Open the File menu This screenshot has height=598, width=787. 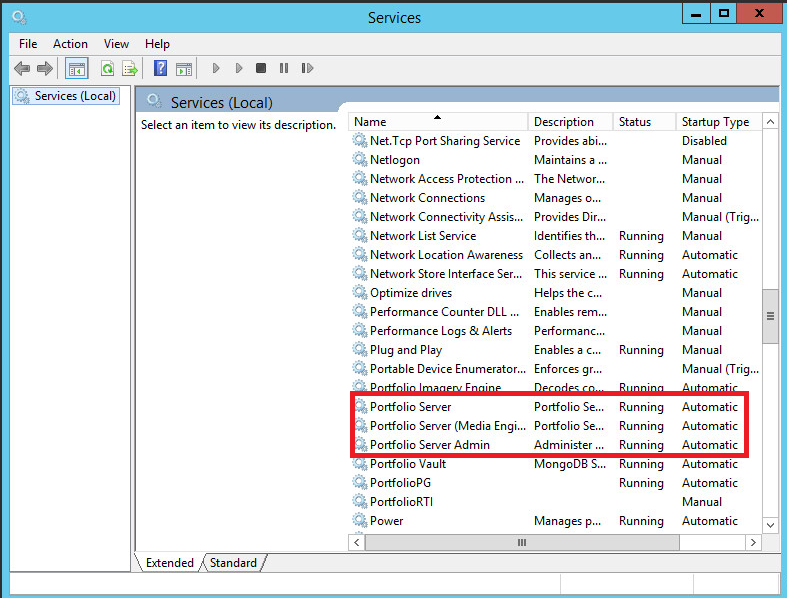pos(28,44)
